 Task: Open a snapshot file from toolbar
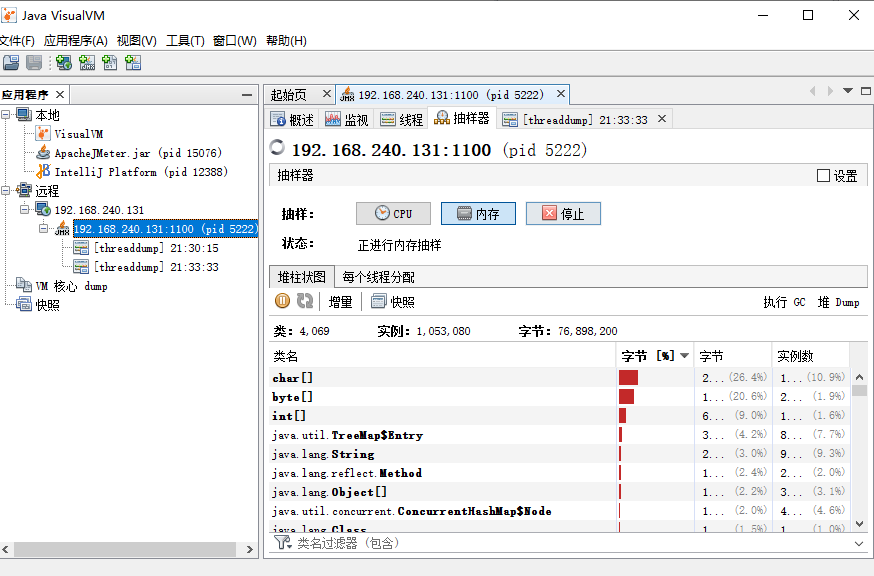pos(11,63)
